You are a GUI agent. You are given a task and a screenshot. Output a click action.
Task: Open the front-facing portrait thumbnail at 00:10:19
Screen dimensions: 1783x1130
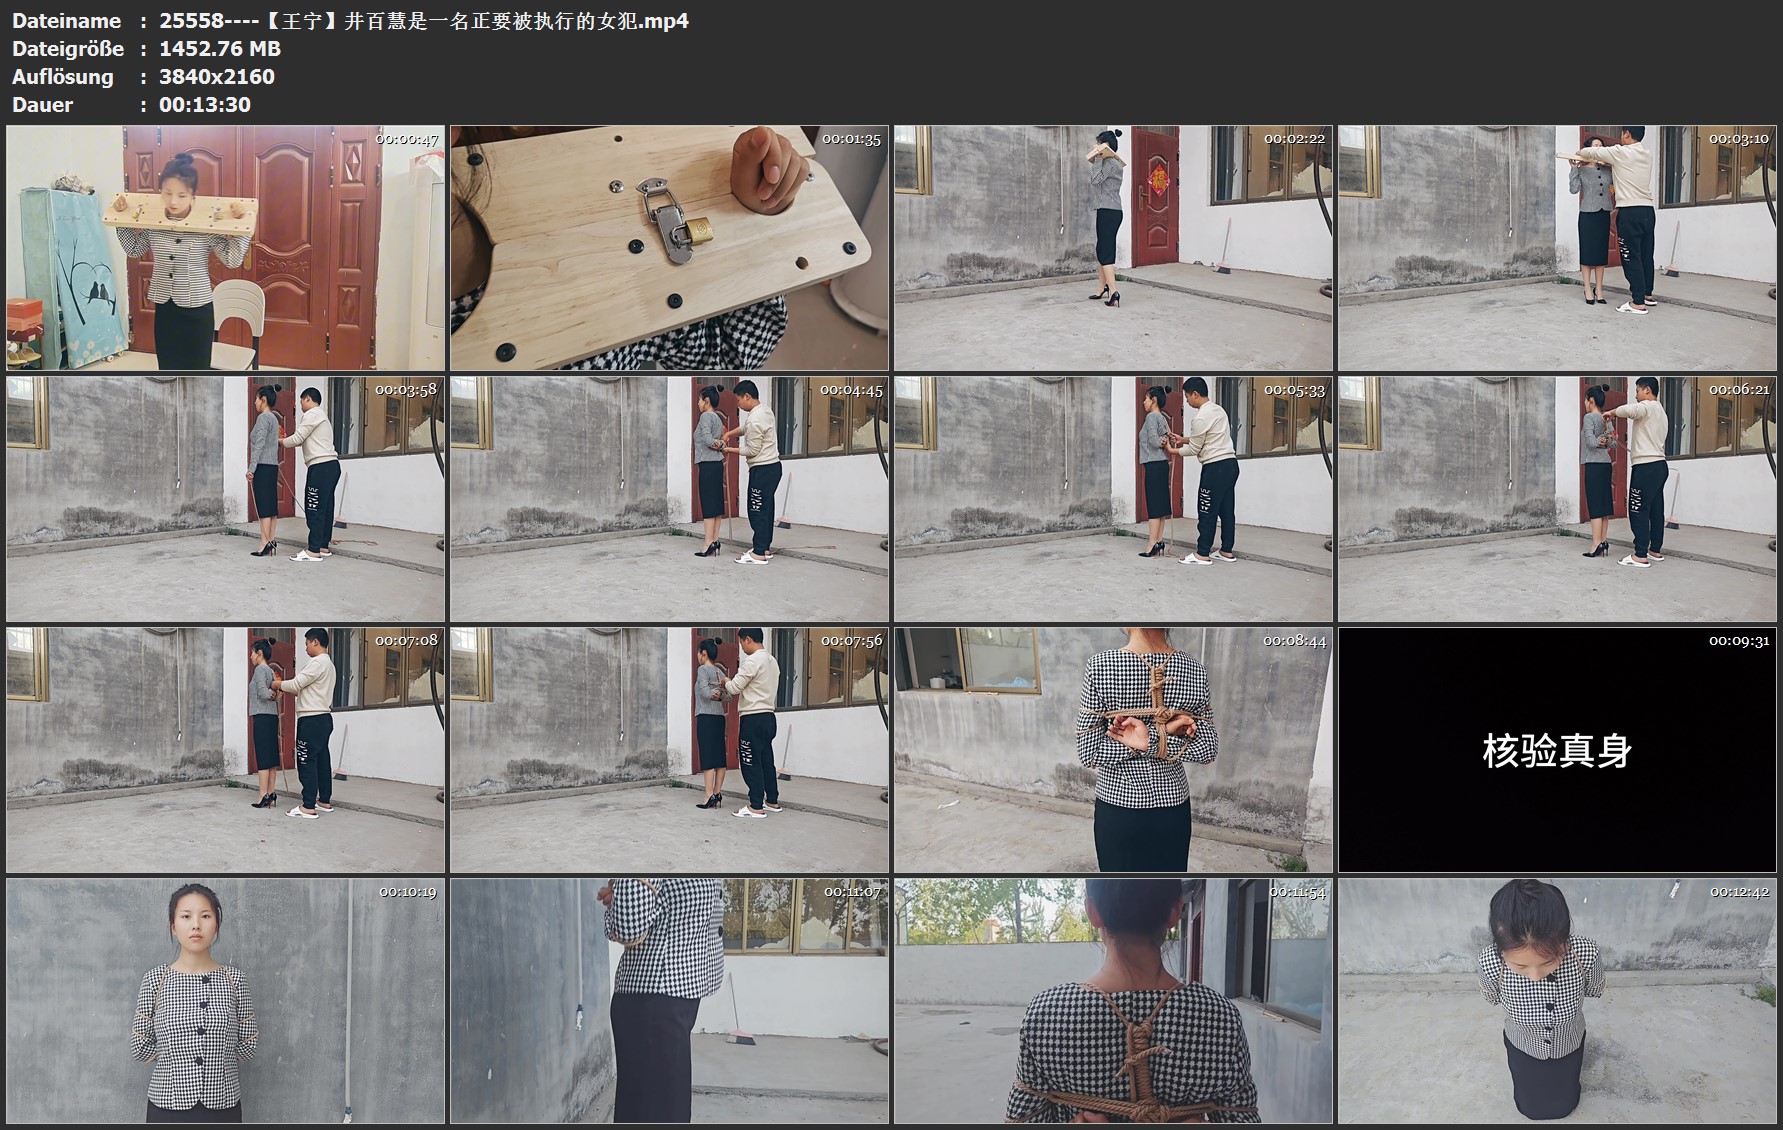coord(225,1001)
